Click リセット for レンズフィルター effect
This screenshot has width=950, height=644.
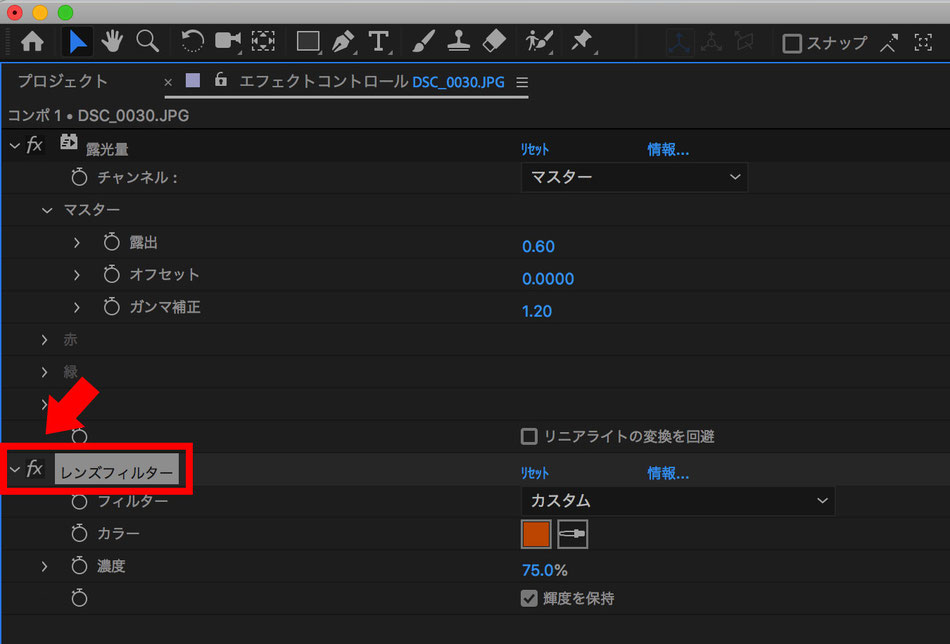(x=534, y=473)
